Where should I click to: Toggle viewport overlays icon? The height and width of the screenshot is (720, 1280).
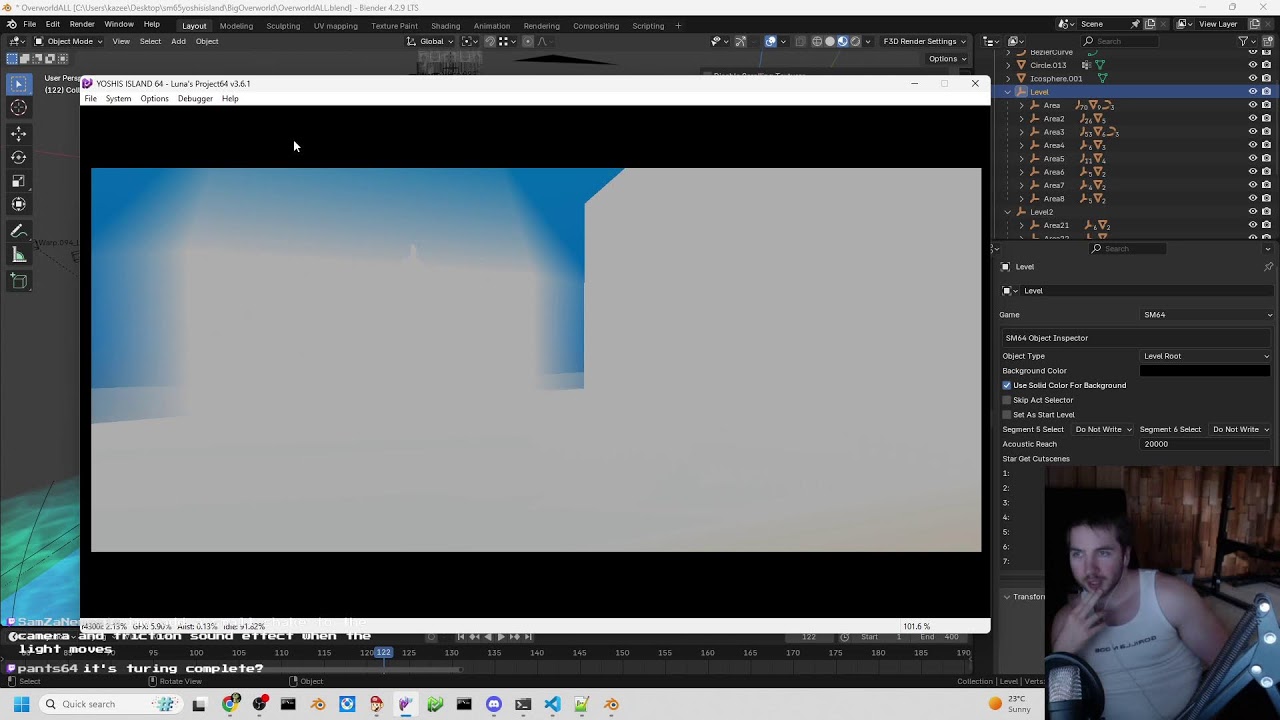(x=771, y=41)
